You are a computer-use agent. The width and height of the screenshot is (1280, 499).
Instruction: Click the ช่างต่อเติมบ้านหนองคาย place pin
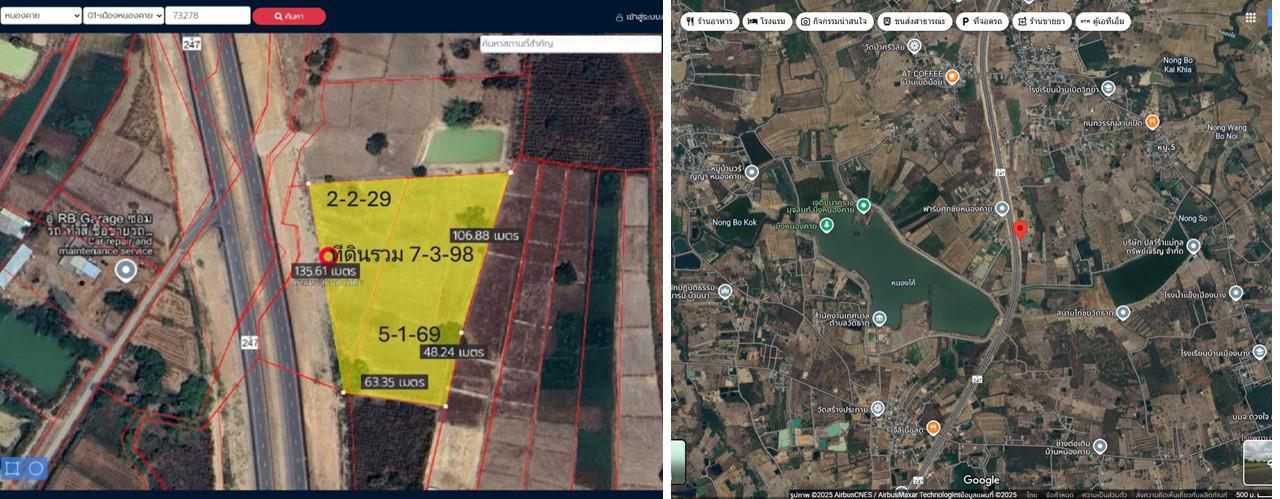[1100, 445]
